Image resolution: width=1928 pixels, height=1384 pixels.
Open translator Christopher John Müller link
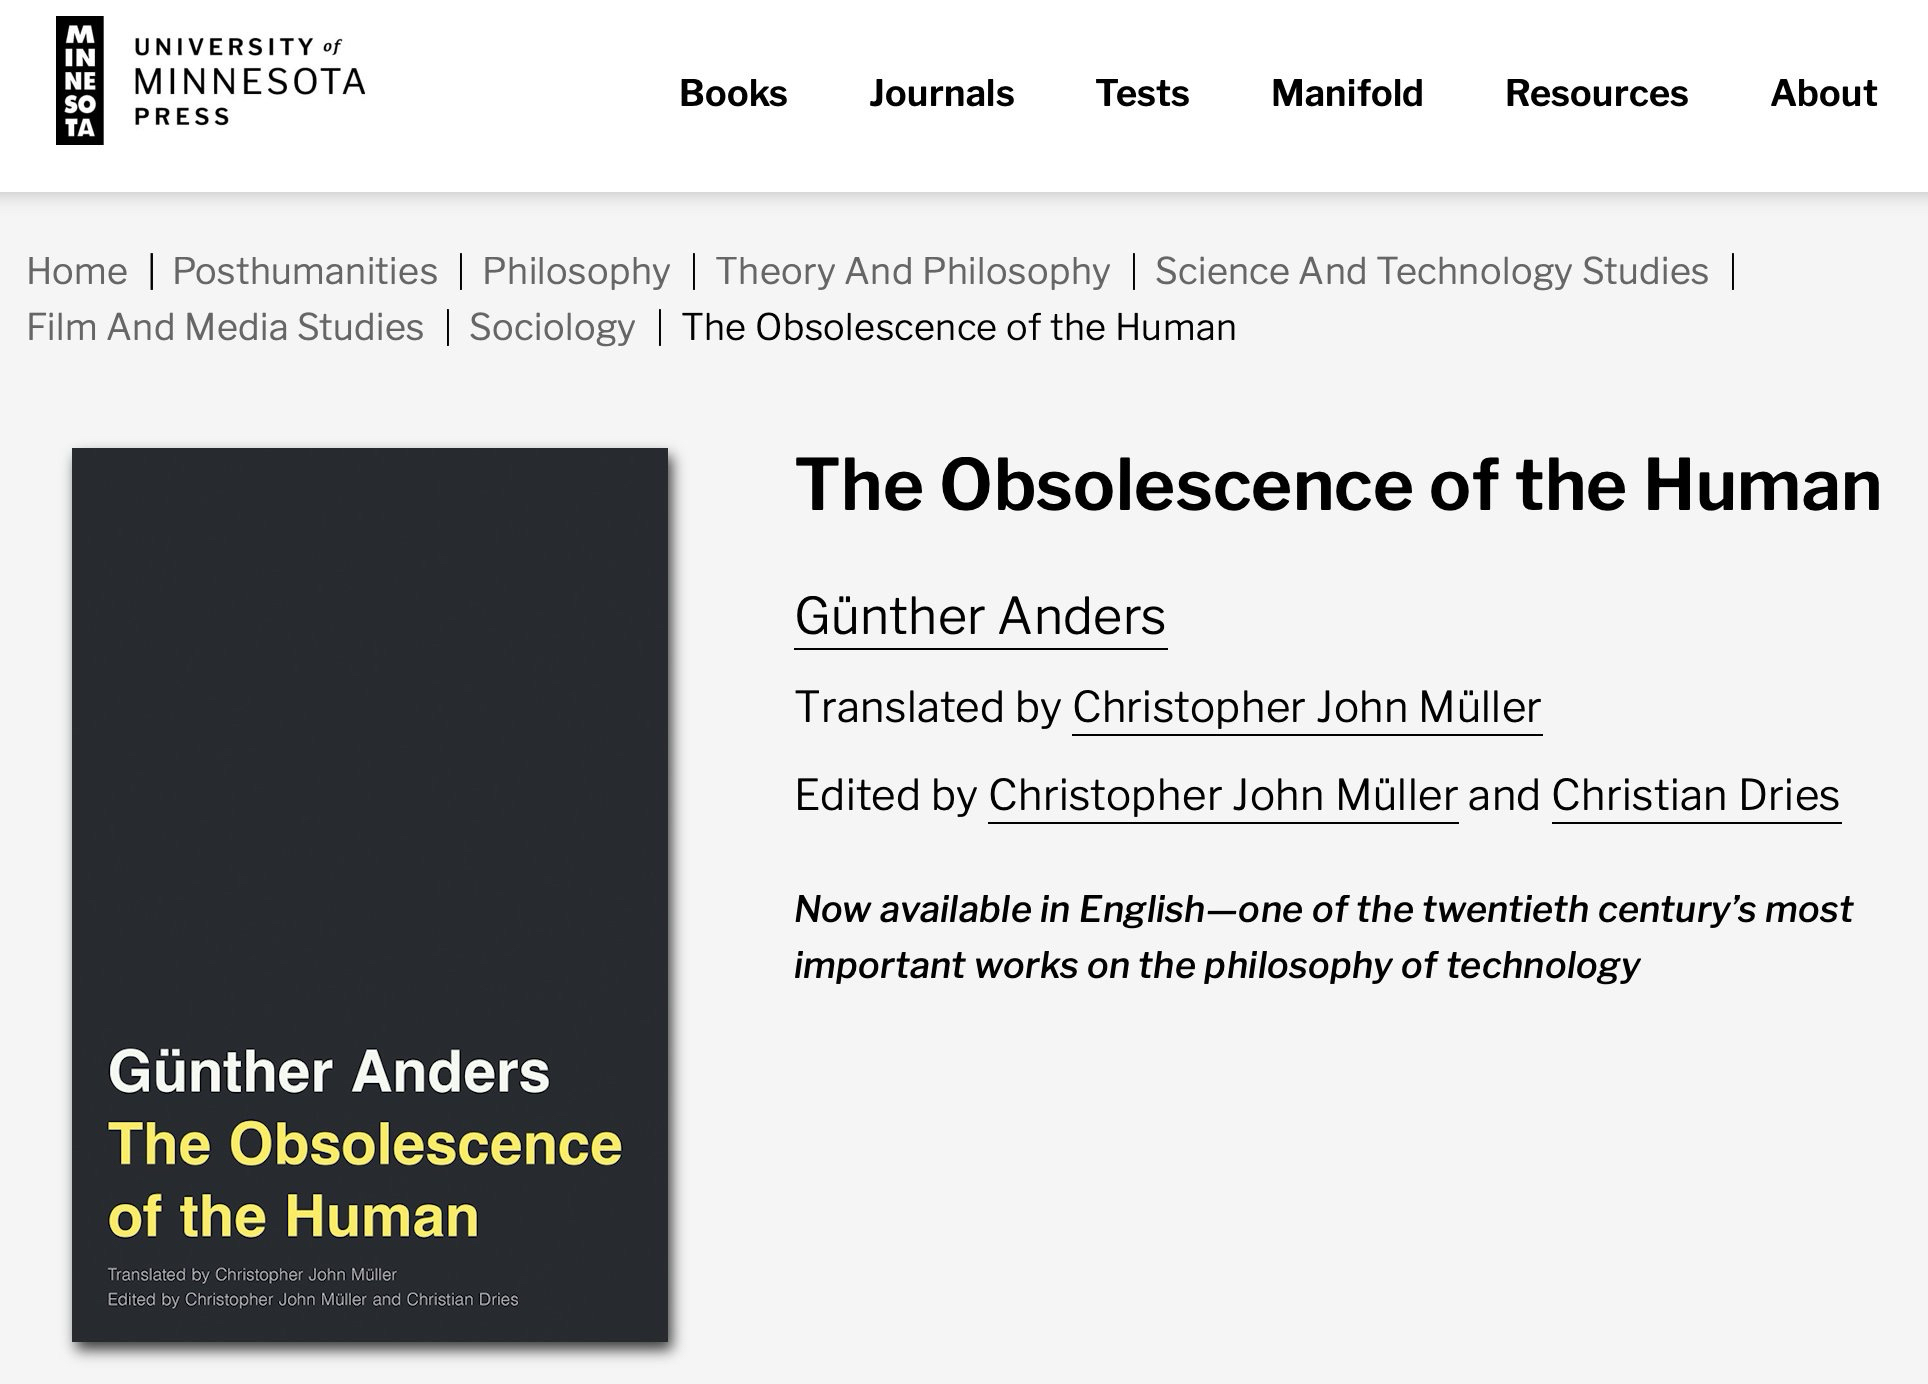click(1306, 707)
